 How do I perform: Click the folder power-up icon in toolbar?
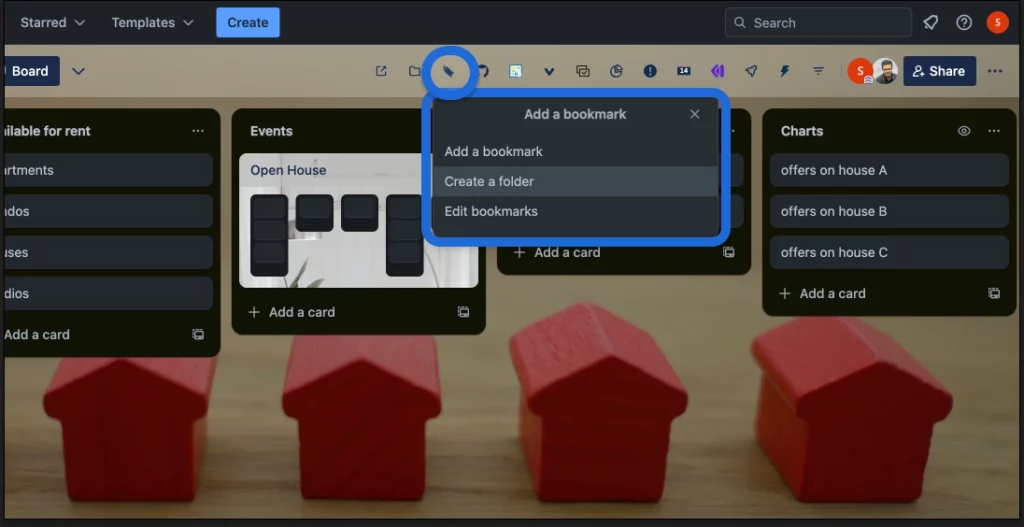click(414, 71)
